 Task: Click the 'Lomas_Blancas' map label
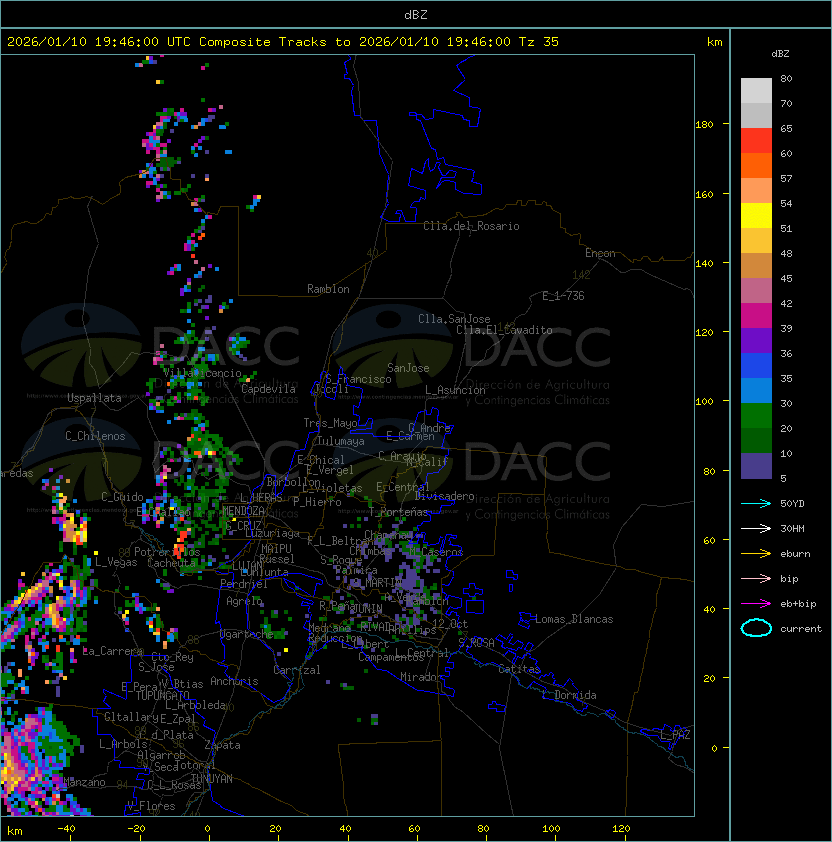pos(574,619)
